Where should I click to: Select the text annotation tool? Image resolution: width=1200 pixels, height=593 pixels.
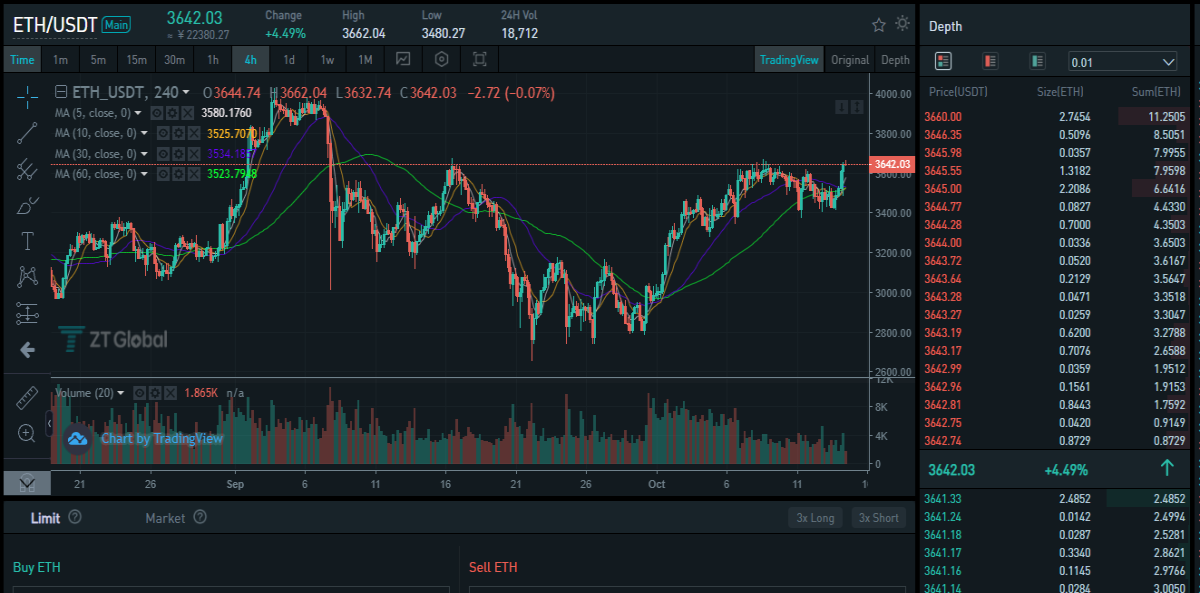coord(27,241)
